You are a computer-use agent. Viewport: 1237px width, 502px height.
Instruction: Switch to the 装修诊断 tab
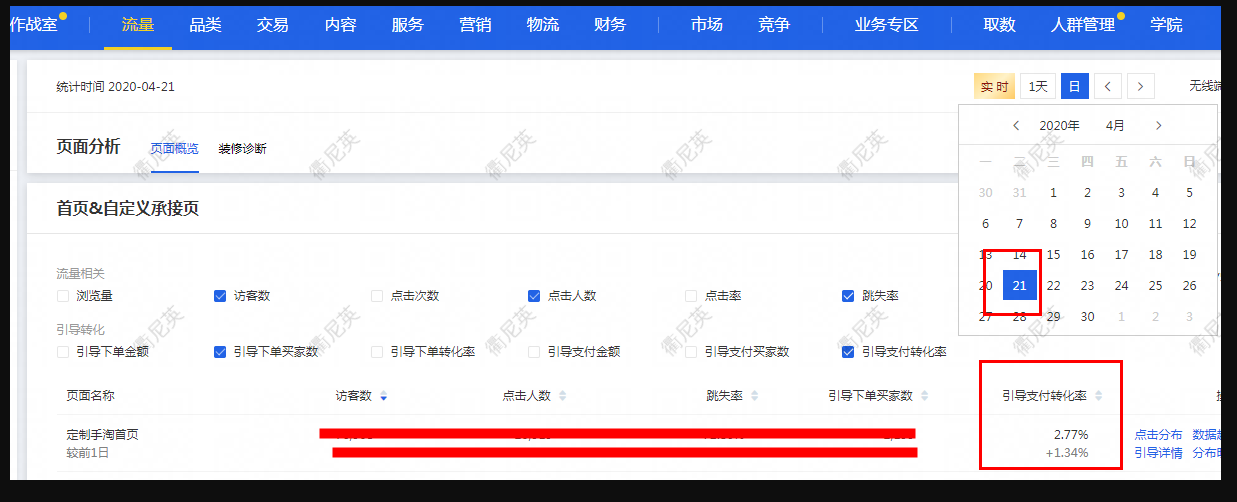(x=242, y=149)
